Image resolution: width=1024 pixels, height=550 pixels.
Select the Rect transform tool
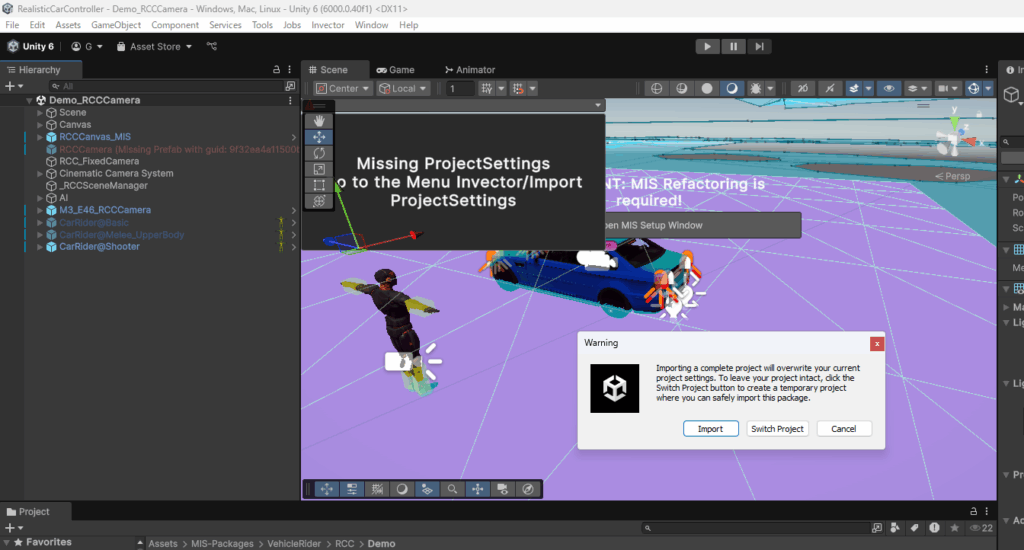319,185
